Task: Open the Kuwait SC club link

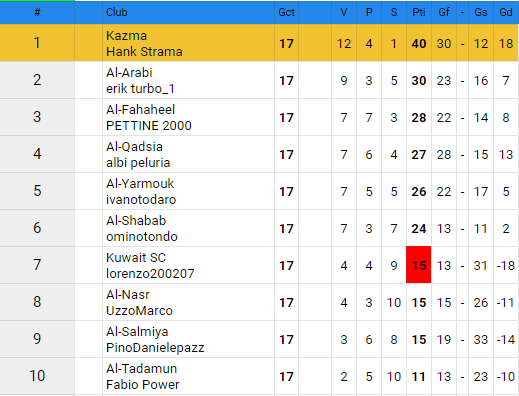Action: tap(136, 258)
